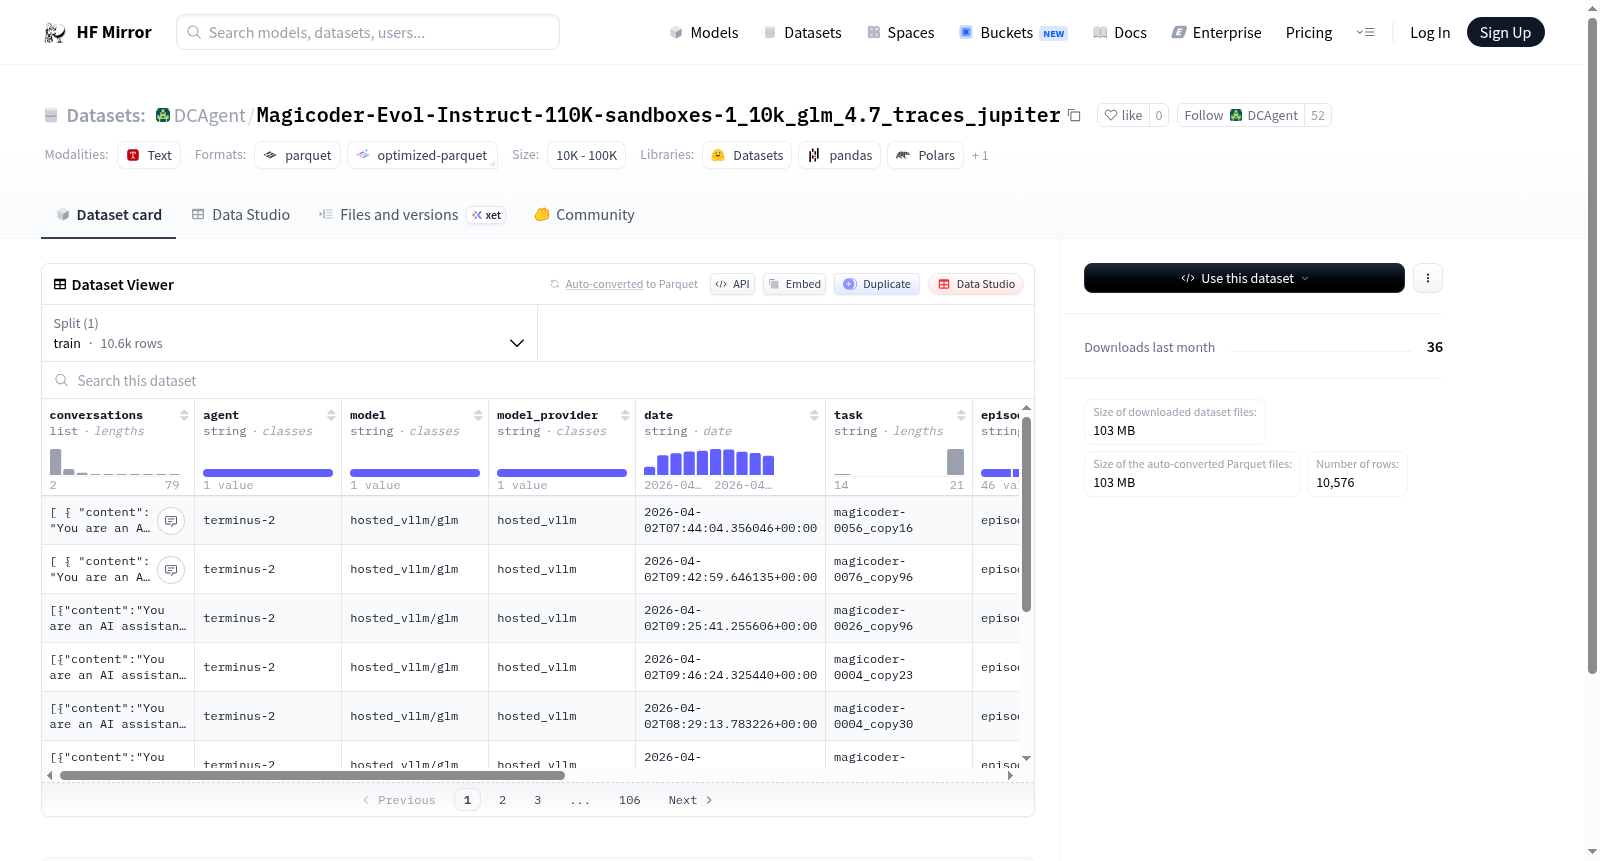Click the pandas library tag
The height and width of the screenshot is (861, 1600).
840,155
